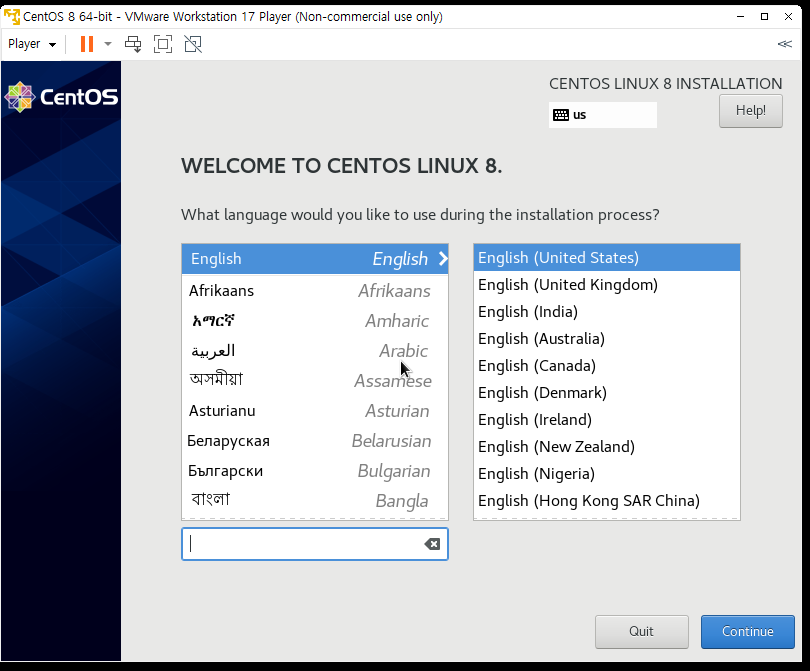Minimize the VMware Player window
810x671 pixels.
click(740, 17)
